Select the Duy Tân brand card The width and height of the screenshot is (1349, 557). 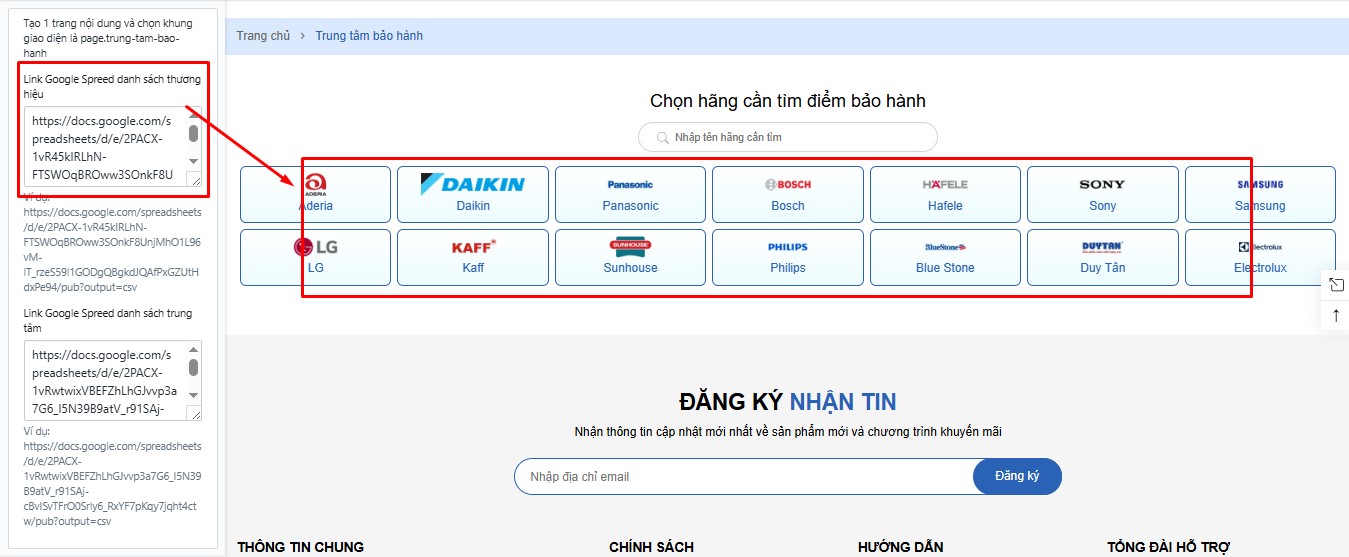1103,257
